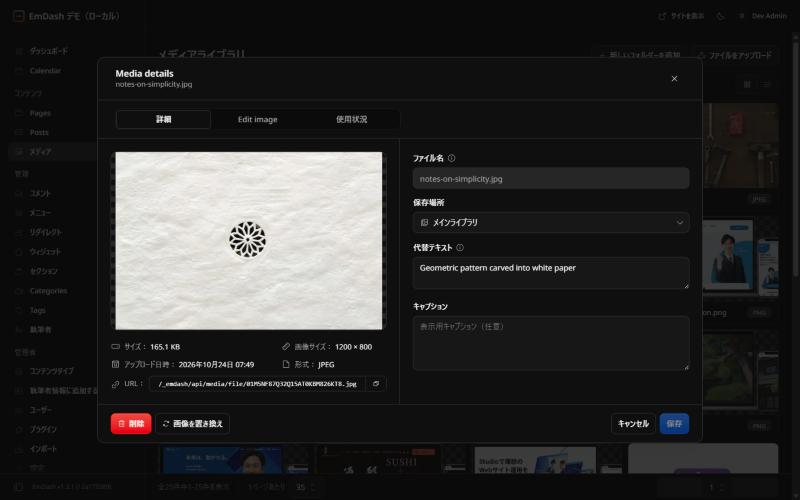Click the link icon beside URL label
The image size is (800, 500).
pos(115,384)
